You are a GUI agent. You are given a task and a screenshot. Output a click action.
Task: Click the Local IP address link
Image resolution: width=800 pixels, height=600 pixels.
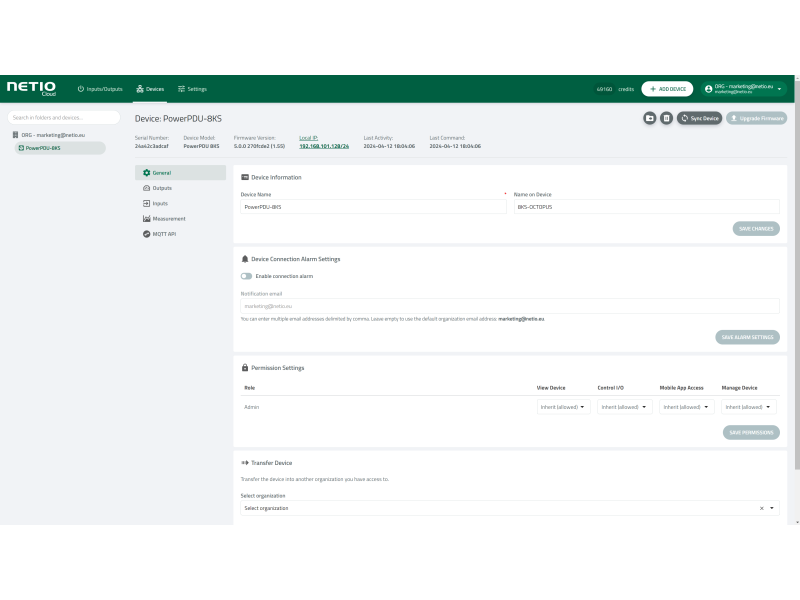(x=324, y=146)
